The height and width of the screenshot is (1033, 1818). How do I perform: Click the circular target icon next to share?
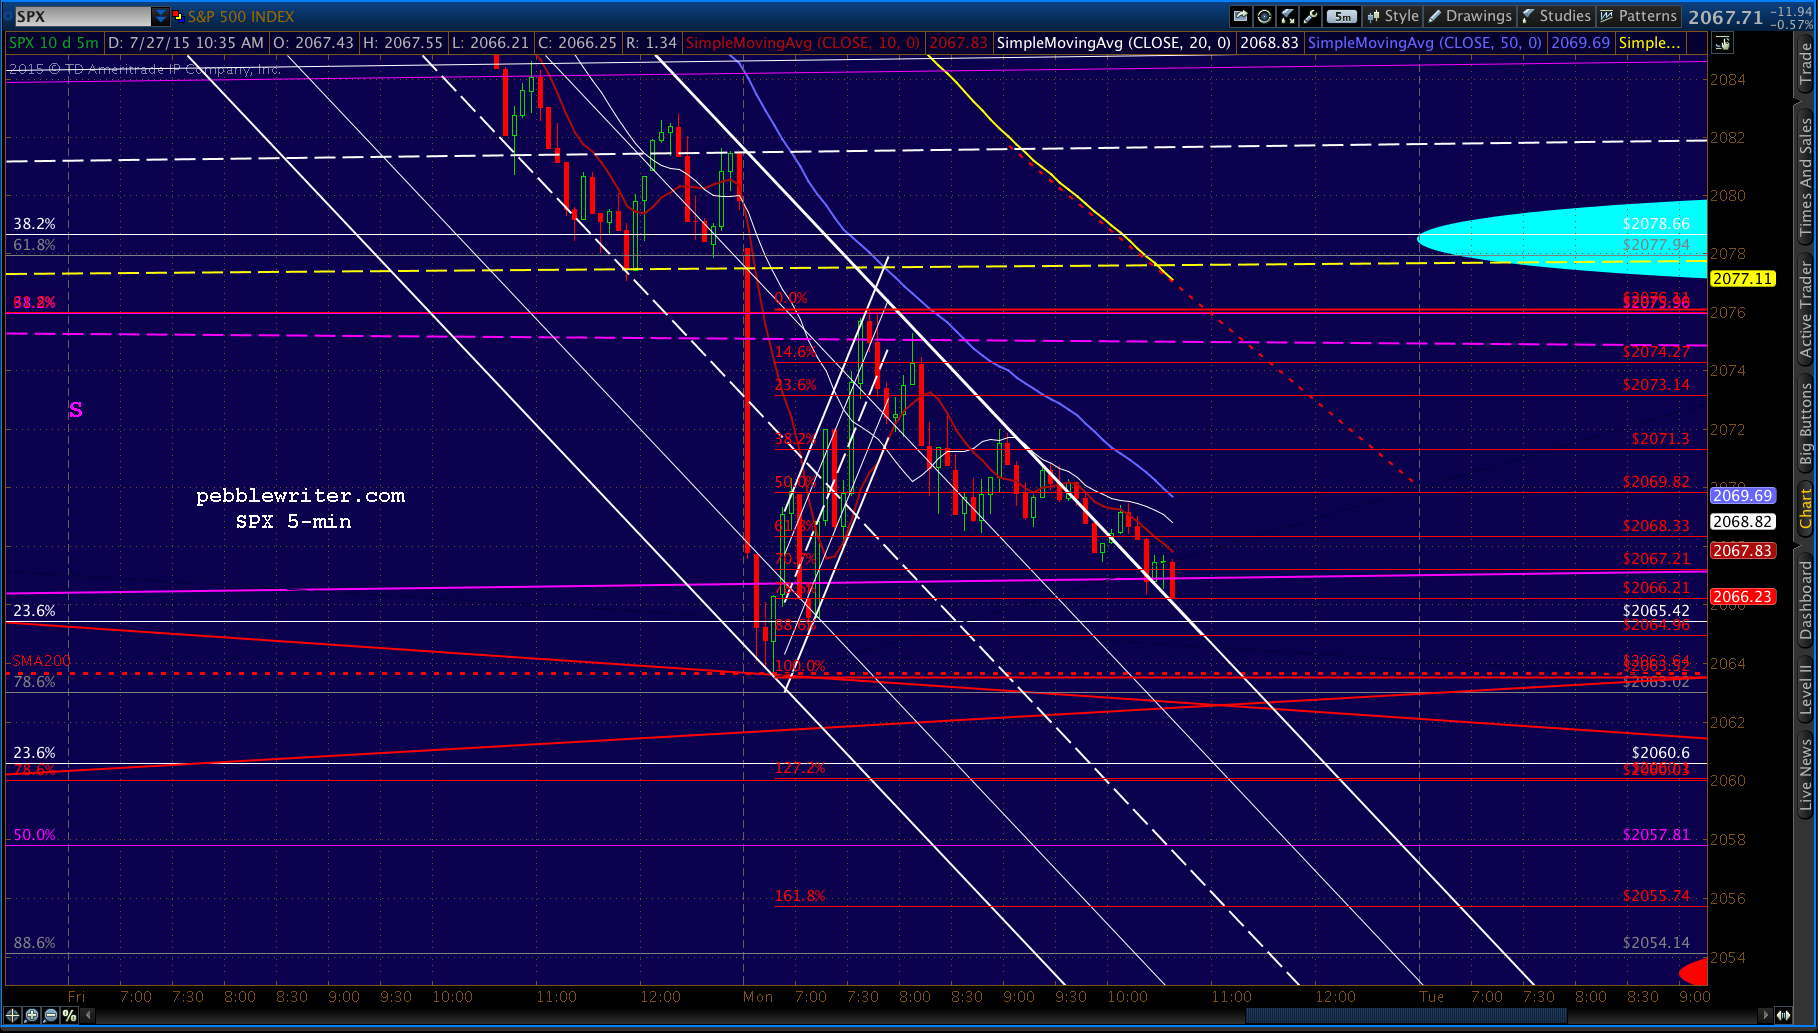(x=1264, y=16)
